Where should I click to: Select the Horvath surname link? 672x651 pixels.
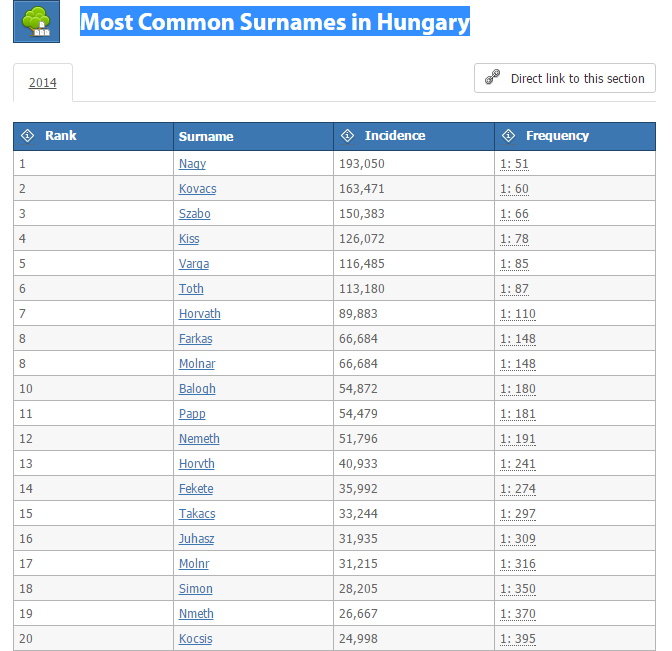(x=199, y=314)
